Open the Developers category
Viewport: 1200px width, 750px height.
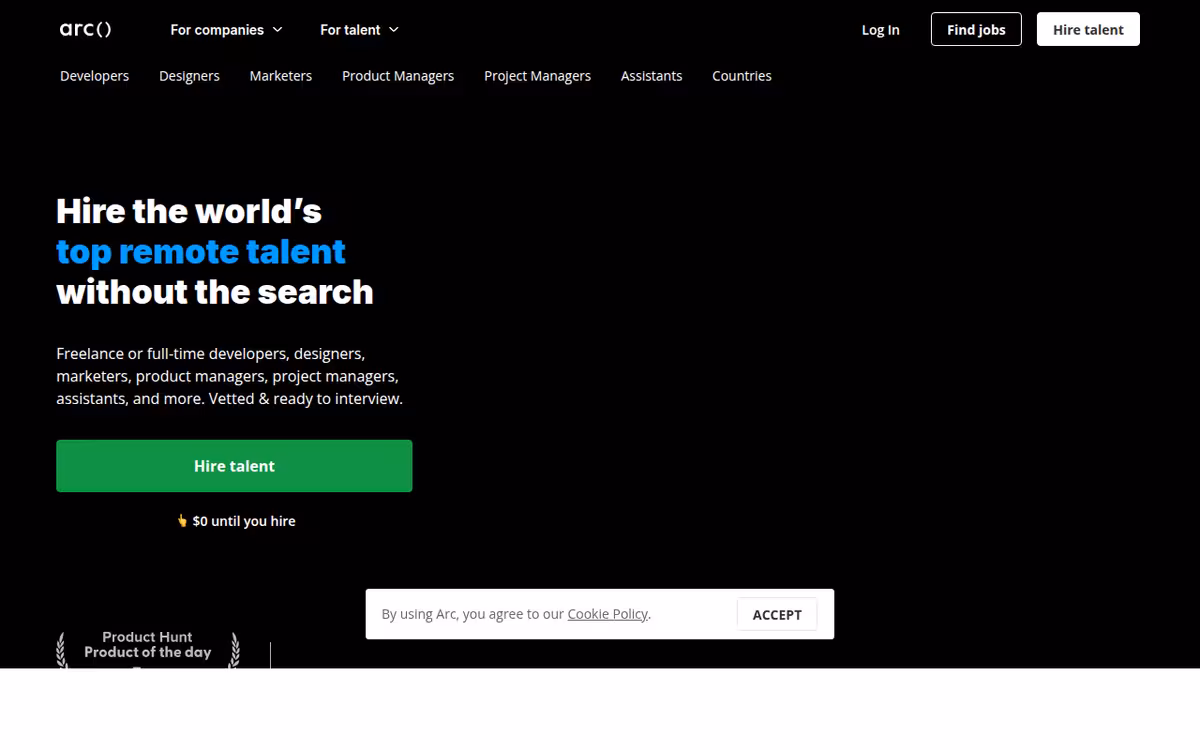coord(94,76)
